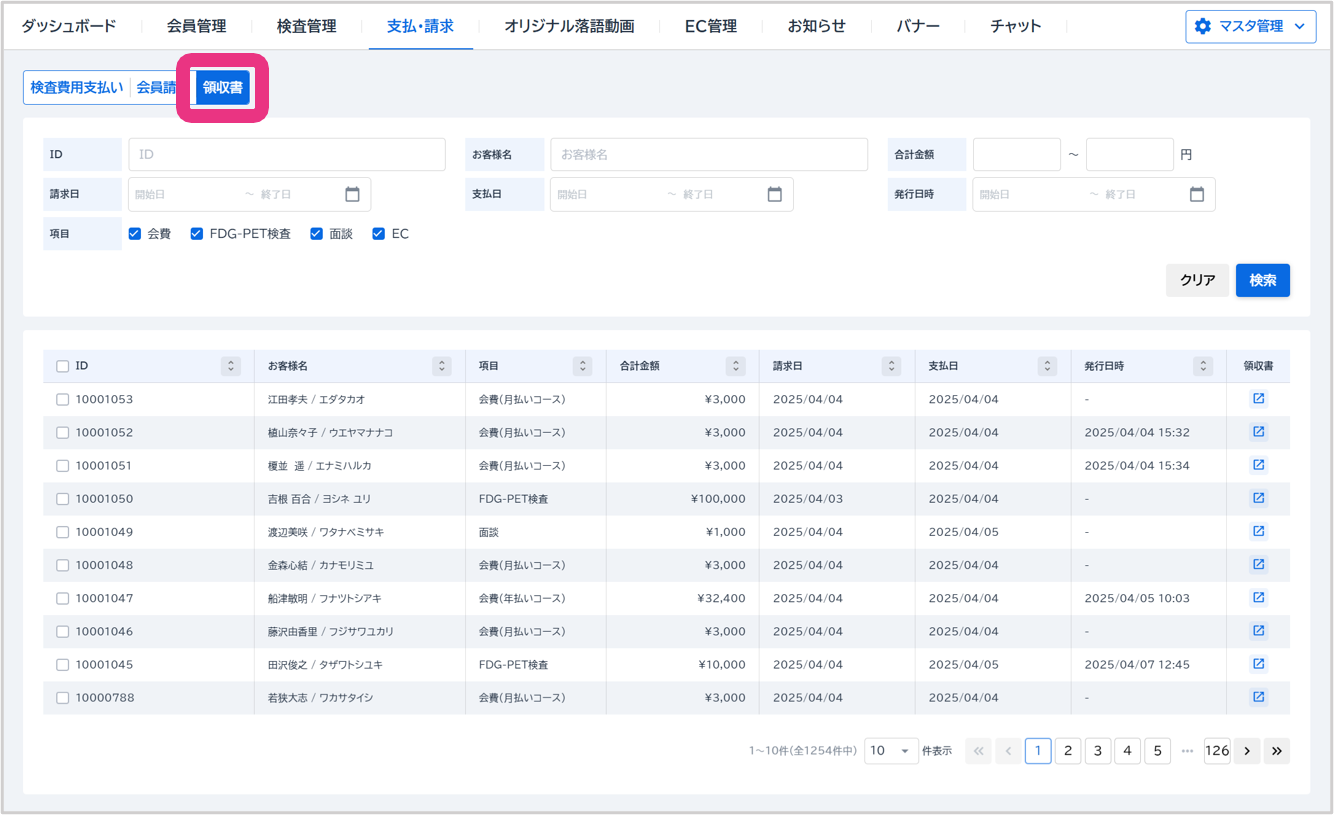
Task: Open receipt for 船津敏明 row
Action: [1258, 598]
